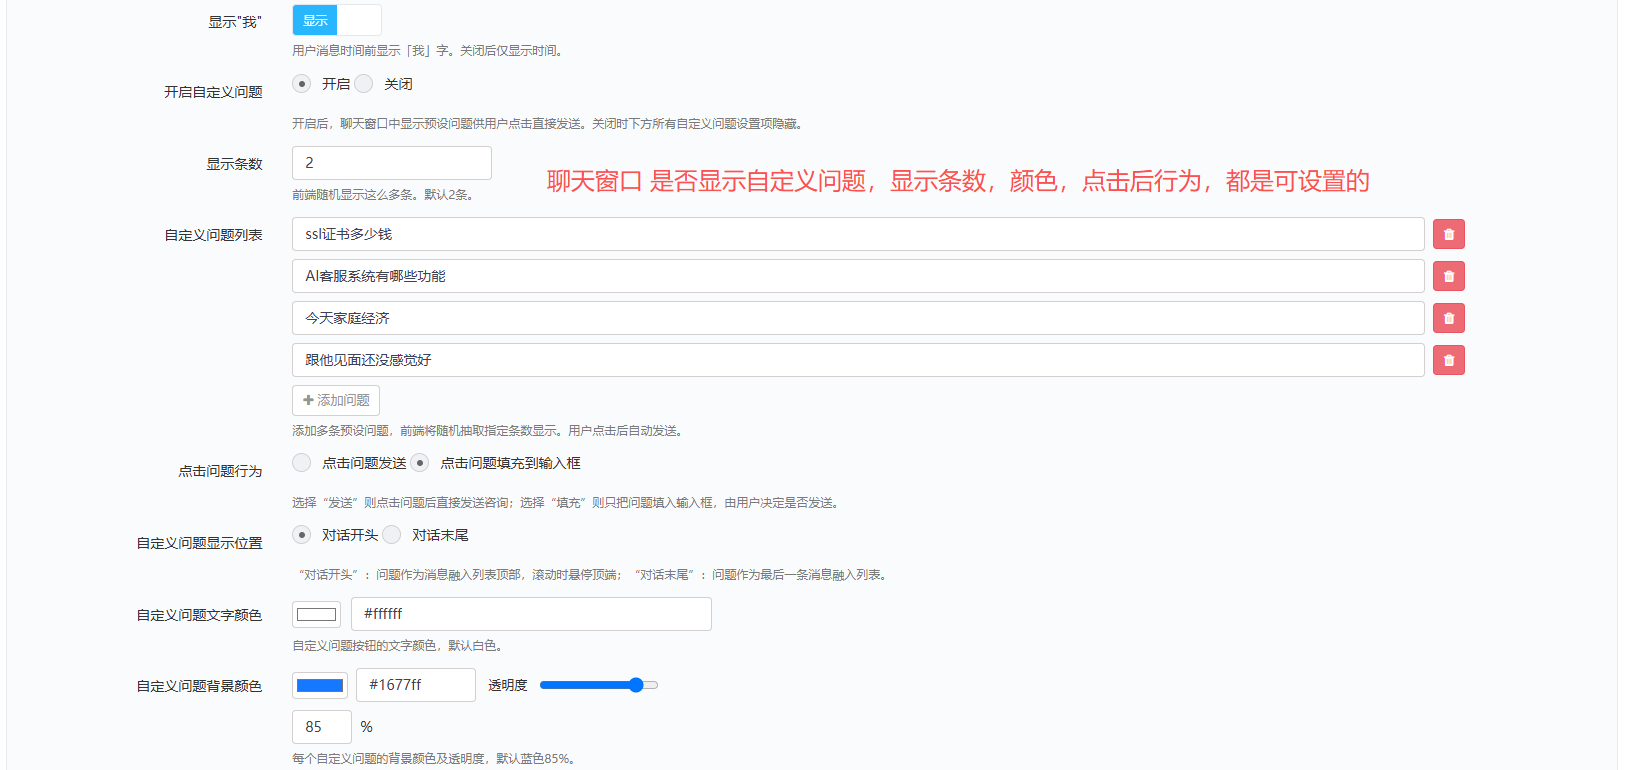Open the white text color swatch

click(x=316, y=614)
